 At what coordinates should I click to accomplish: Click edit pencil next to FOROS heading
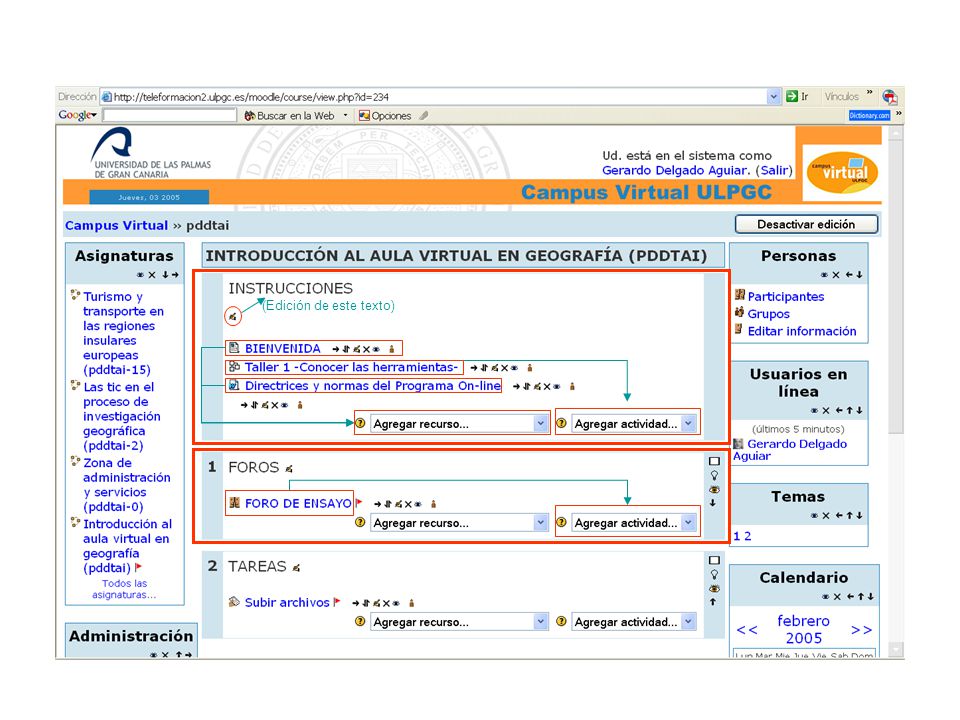coord(289,469)
